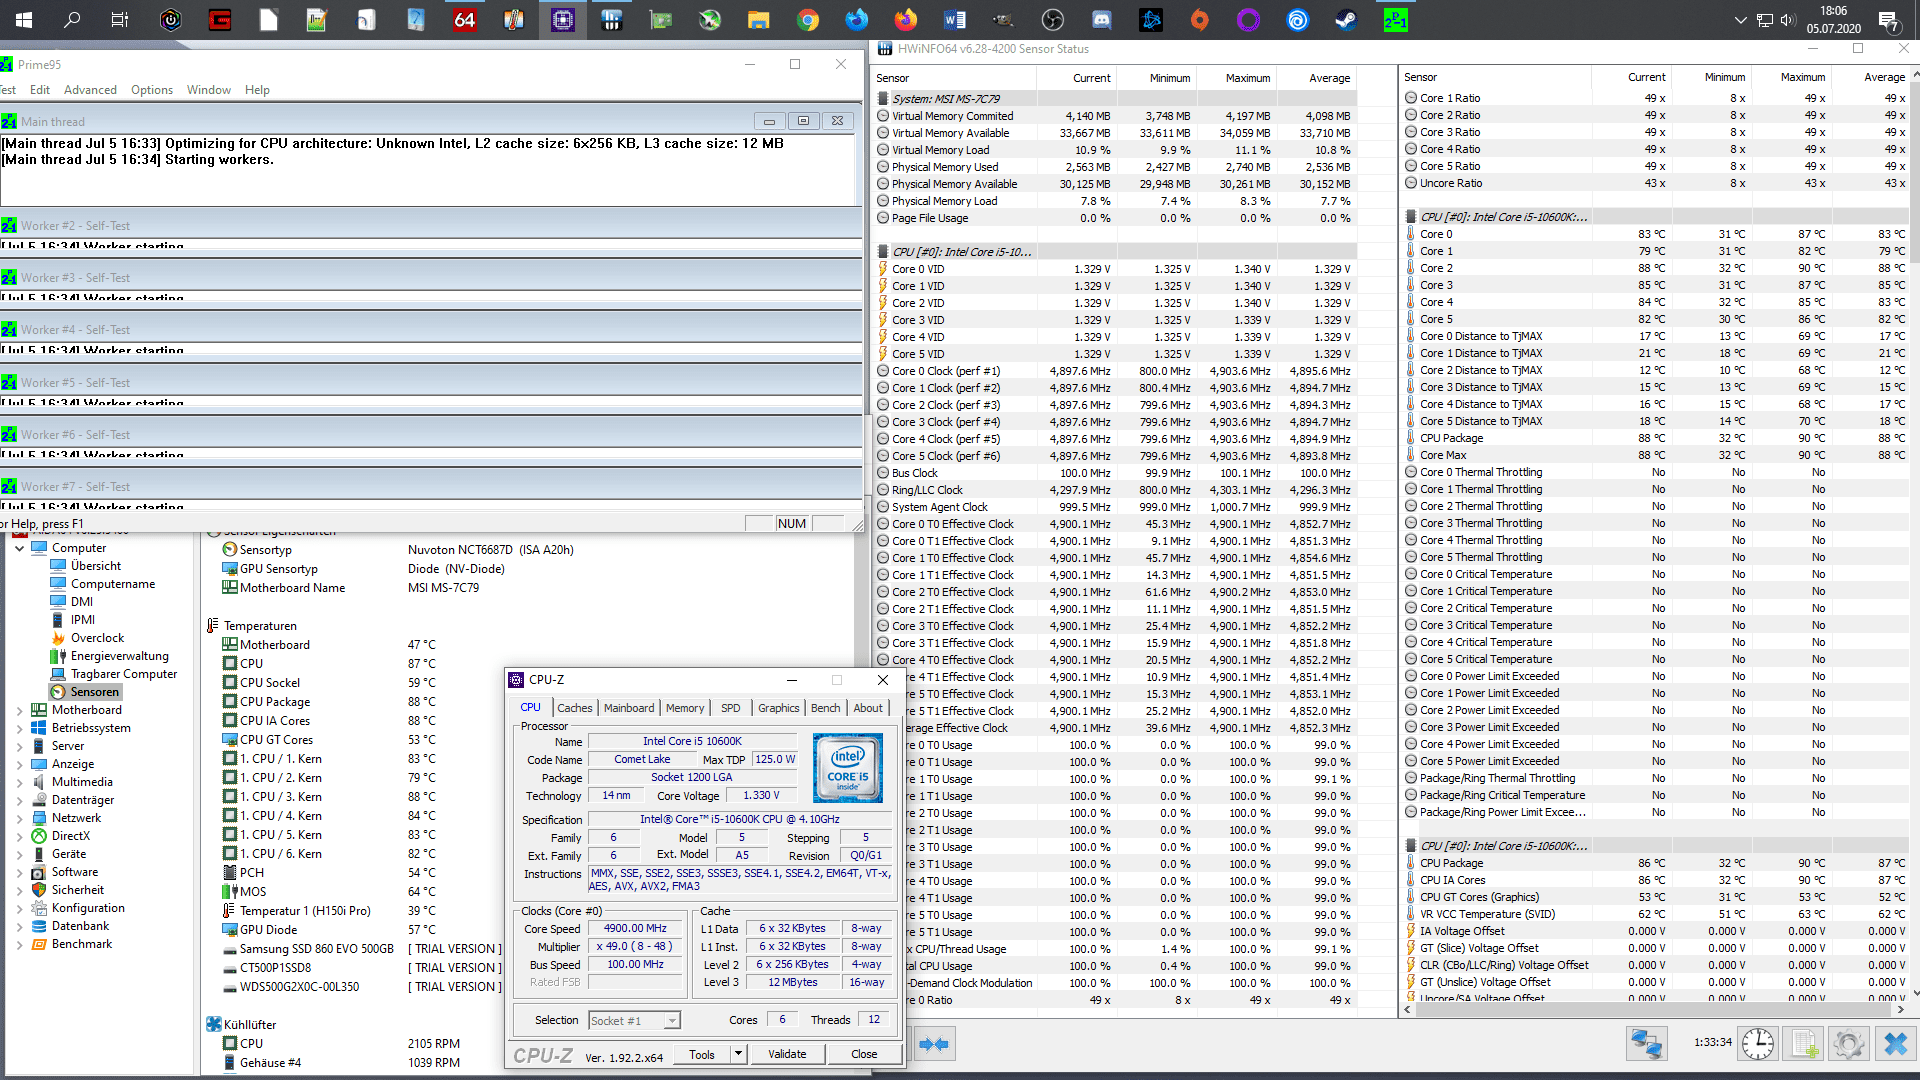Open Origin from the taskbar
Screen dimensions: 1920x1080
point(1200,20)
